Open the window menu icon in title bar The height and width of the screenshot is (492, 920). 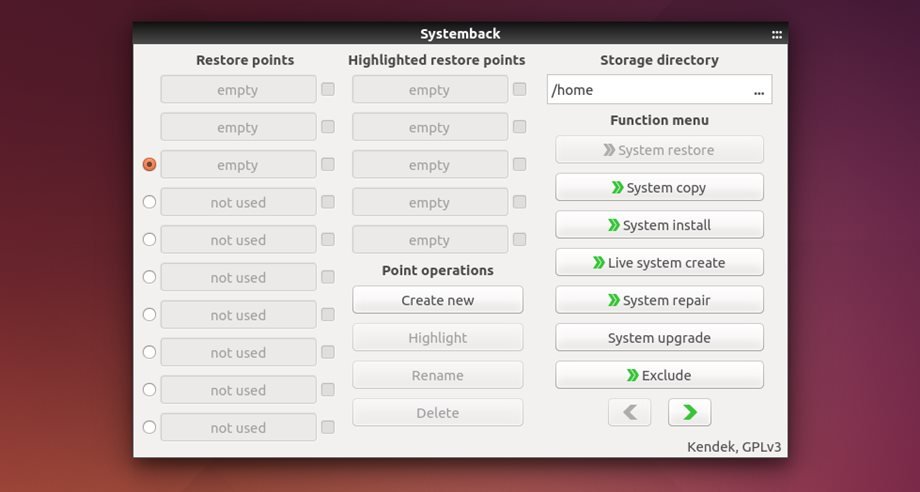777,34
